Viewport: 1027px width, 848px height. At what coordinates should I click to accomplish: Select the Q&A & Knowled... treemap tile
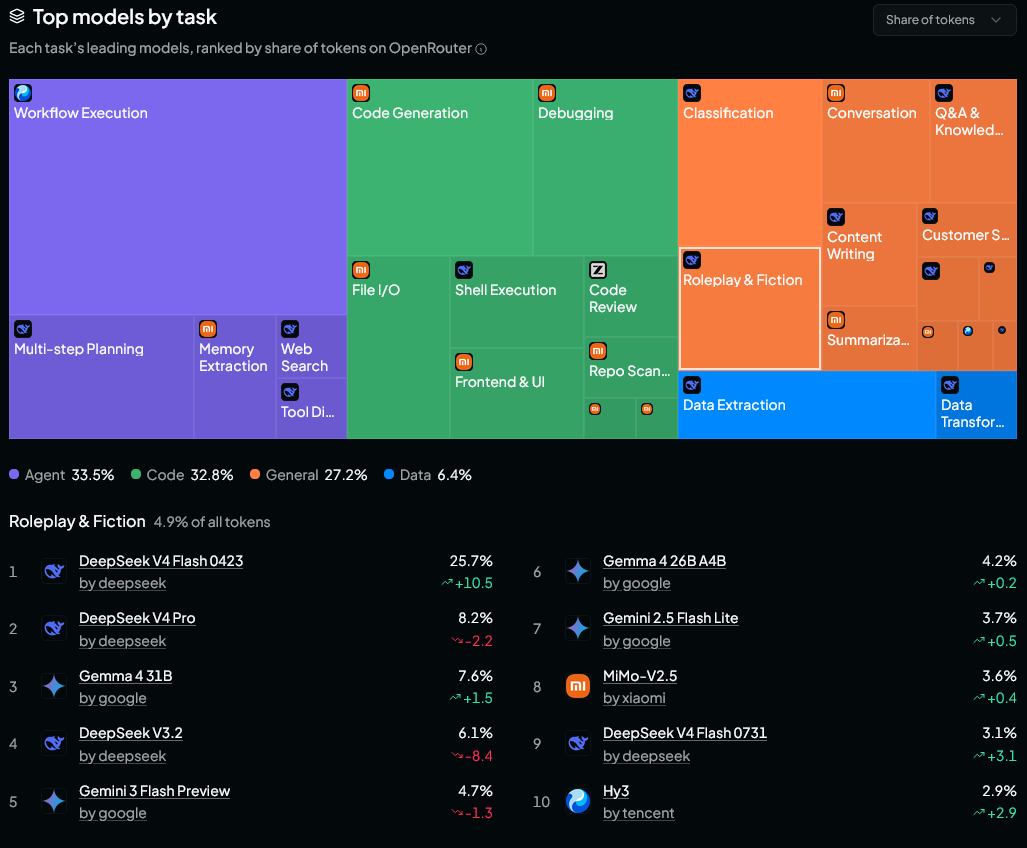click(x=973, y=141)
